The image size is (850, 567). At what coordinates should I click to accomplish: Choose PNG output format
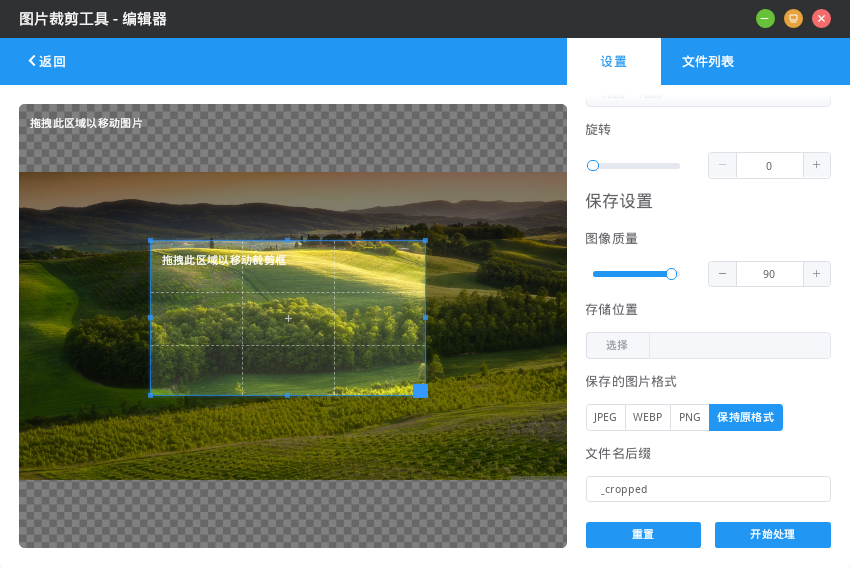coord(689,417)
